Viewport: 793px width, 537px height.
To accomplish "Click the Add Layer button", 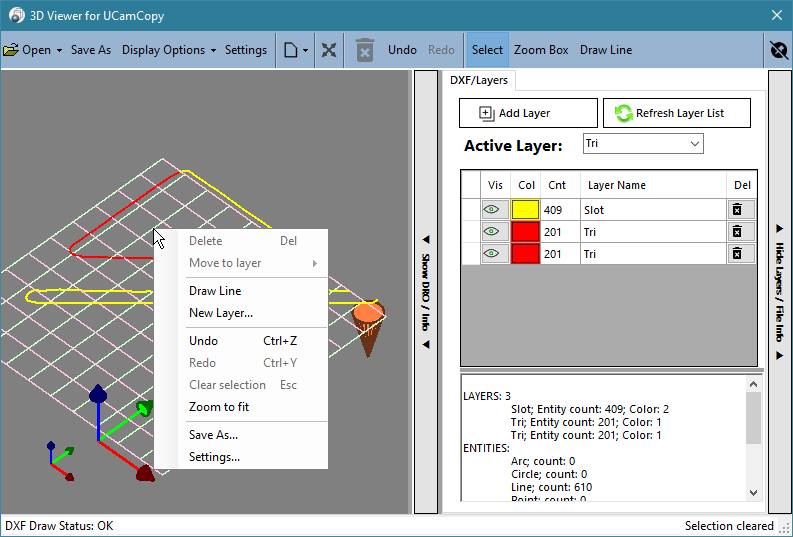I will coord(528,113).
